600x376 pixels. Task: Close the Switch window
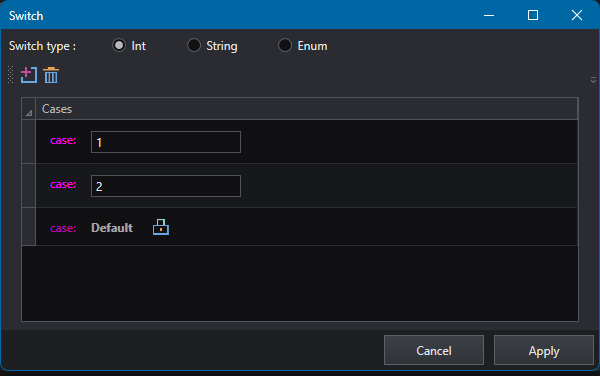577,15
